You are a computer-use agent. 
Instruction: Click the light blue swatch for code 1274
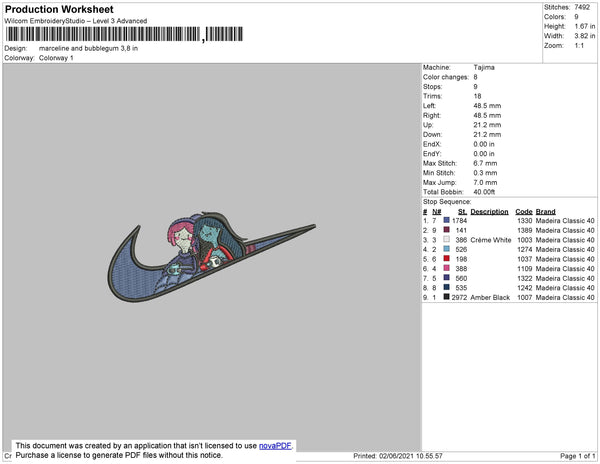pos(446,249)
